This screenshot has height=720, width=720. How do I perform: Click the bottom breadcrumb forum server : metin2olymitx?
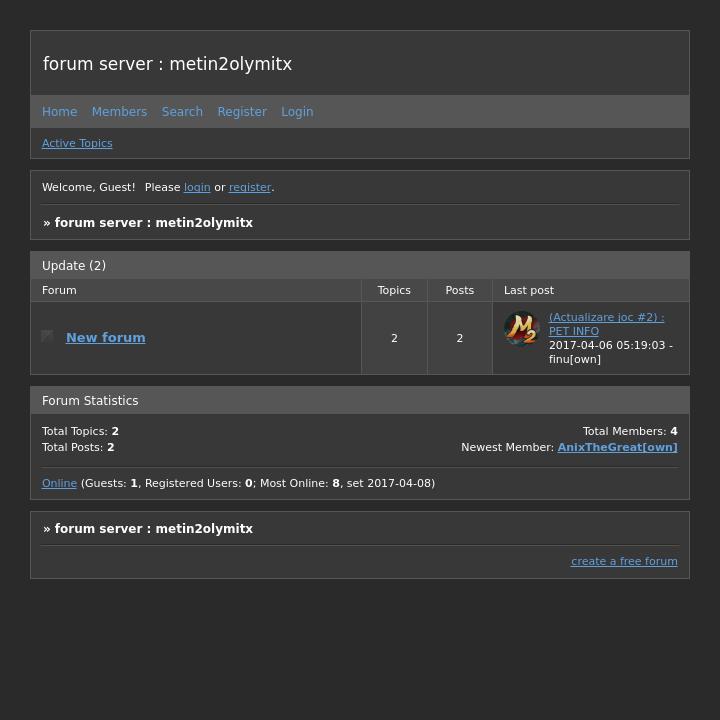tap(153, 529)
